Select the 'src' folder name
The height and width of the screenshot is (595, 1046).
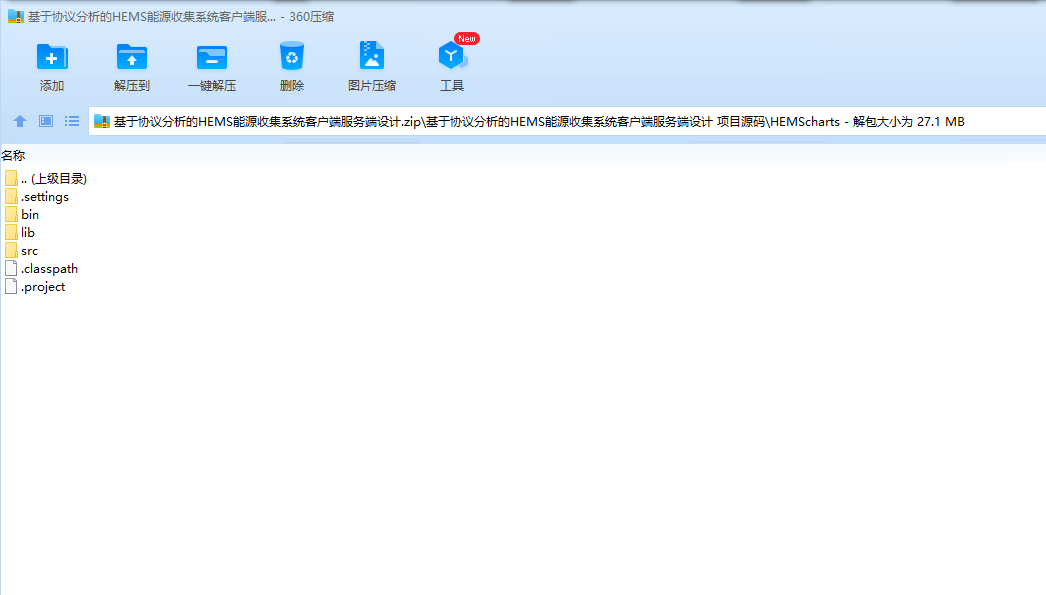coord(29,251)
